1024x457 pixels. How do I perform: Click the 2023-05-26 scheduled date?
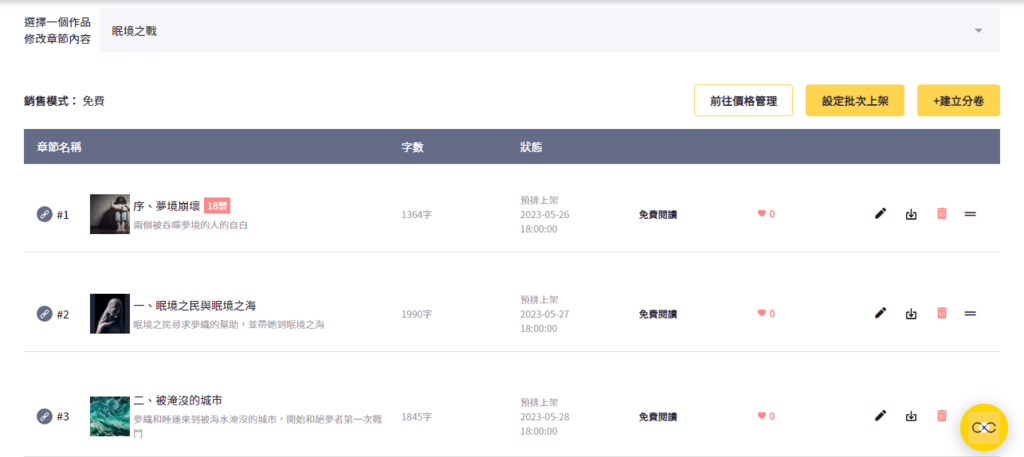545,214
